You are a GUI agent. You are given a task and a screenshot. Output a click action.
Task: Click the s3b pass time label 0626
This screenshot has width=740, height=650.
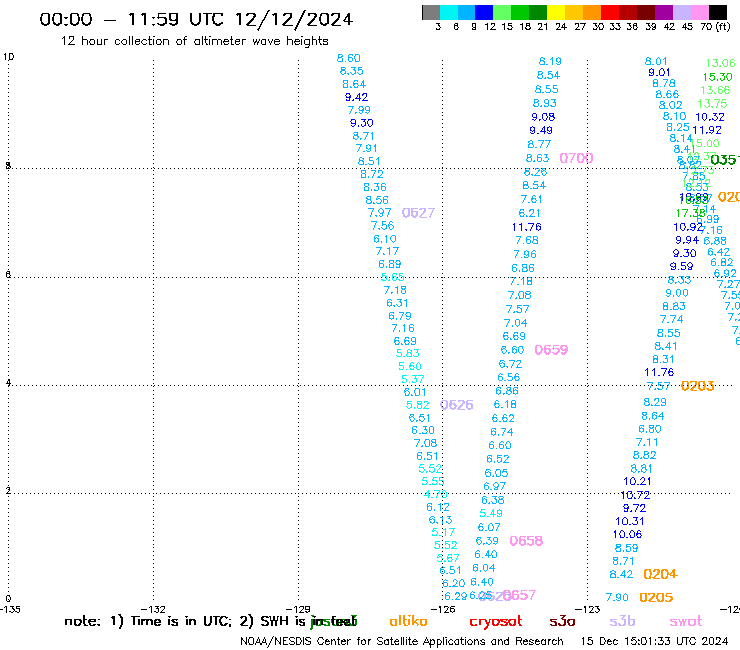[456, 405]
